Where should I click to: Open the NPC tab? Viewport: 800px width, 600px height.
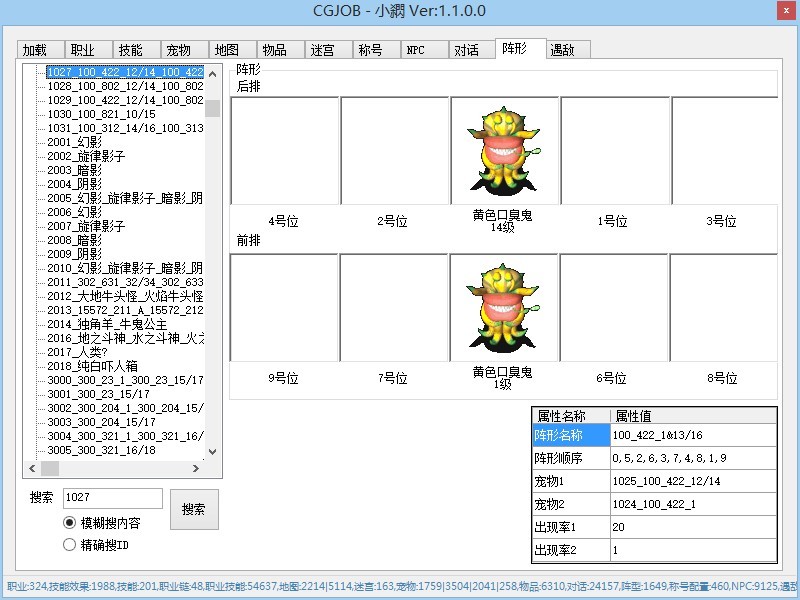(x=417, y=50)
